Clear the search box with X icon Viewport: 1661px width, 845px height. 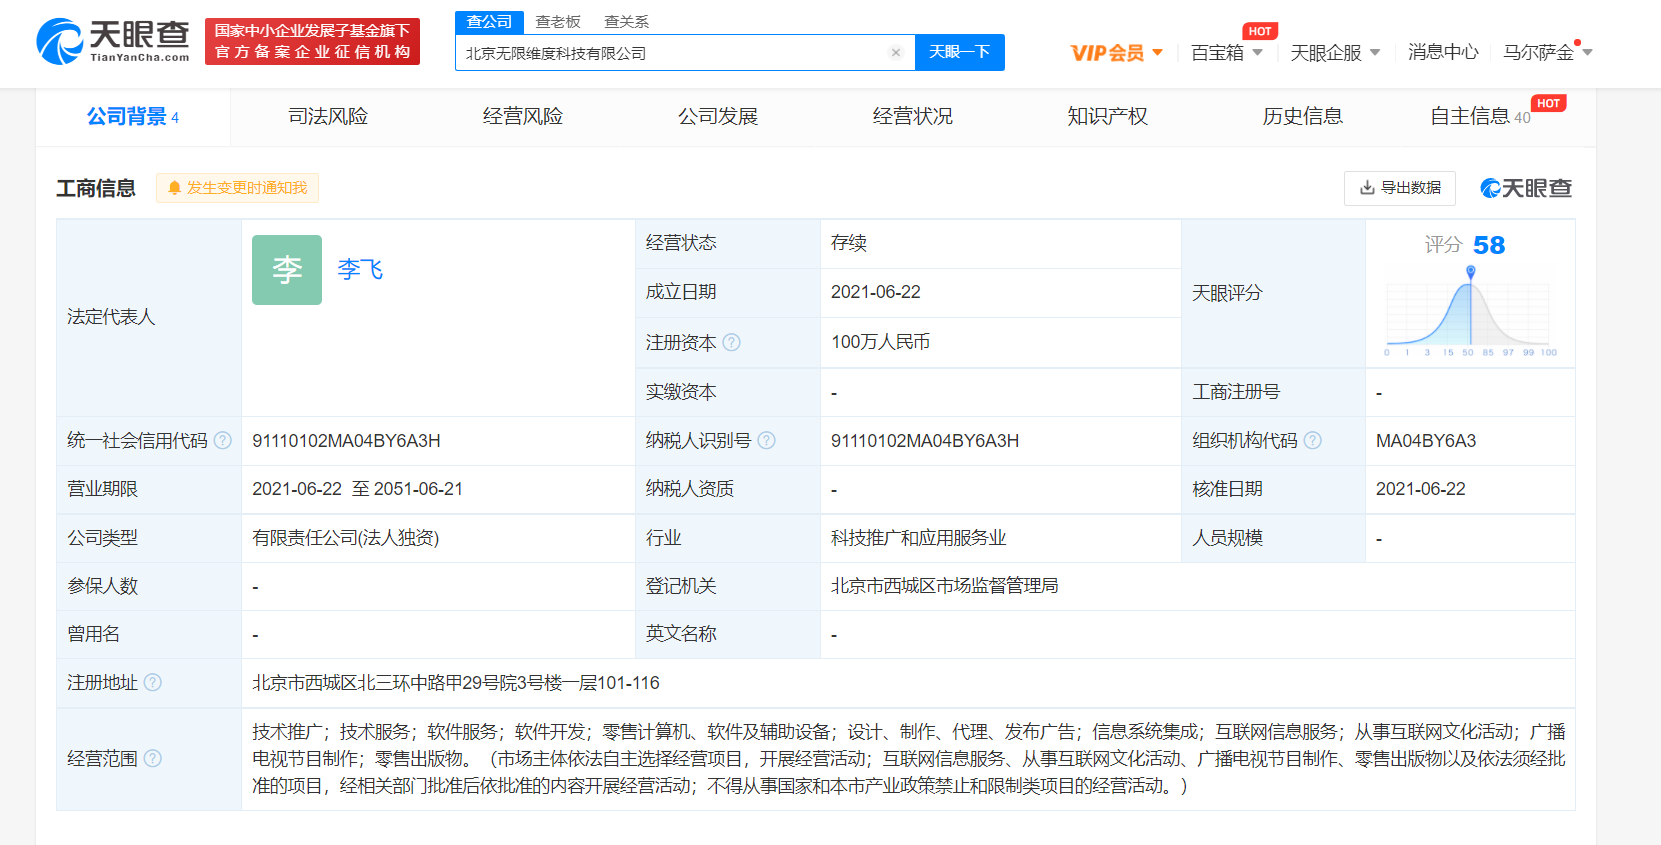tap(895, 53)
